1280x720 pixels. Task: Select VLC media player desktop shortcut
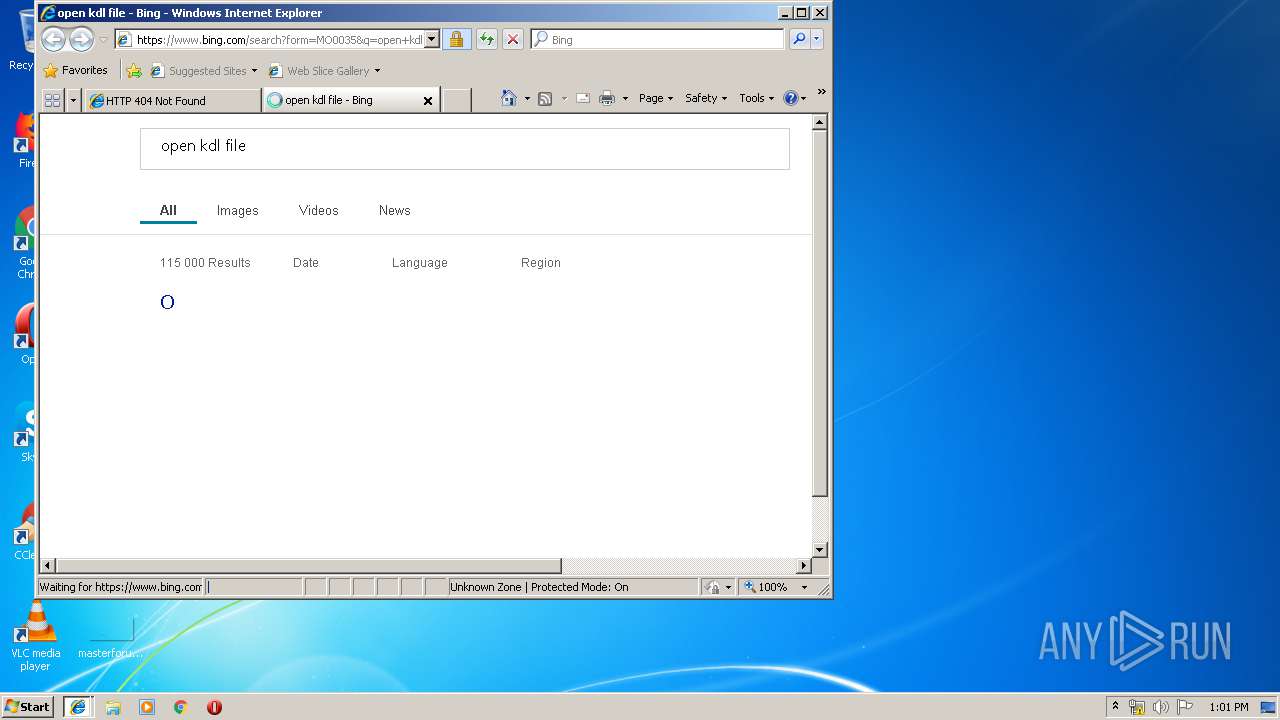click(x=36, y=637)
